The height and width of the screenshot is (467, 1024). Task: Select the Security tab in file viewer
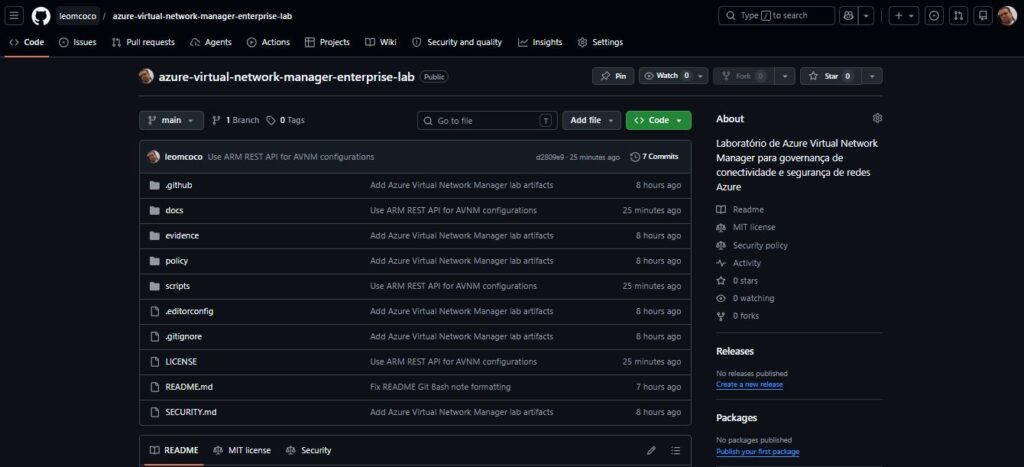(x=308, y=451)
